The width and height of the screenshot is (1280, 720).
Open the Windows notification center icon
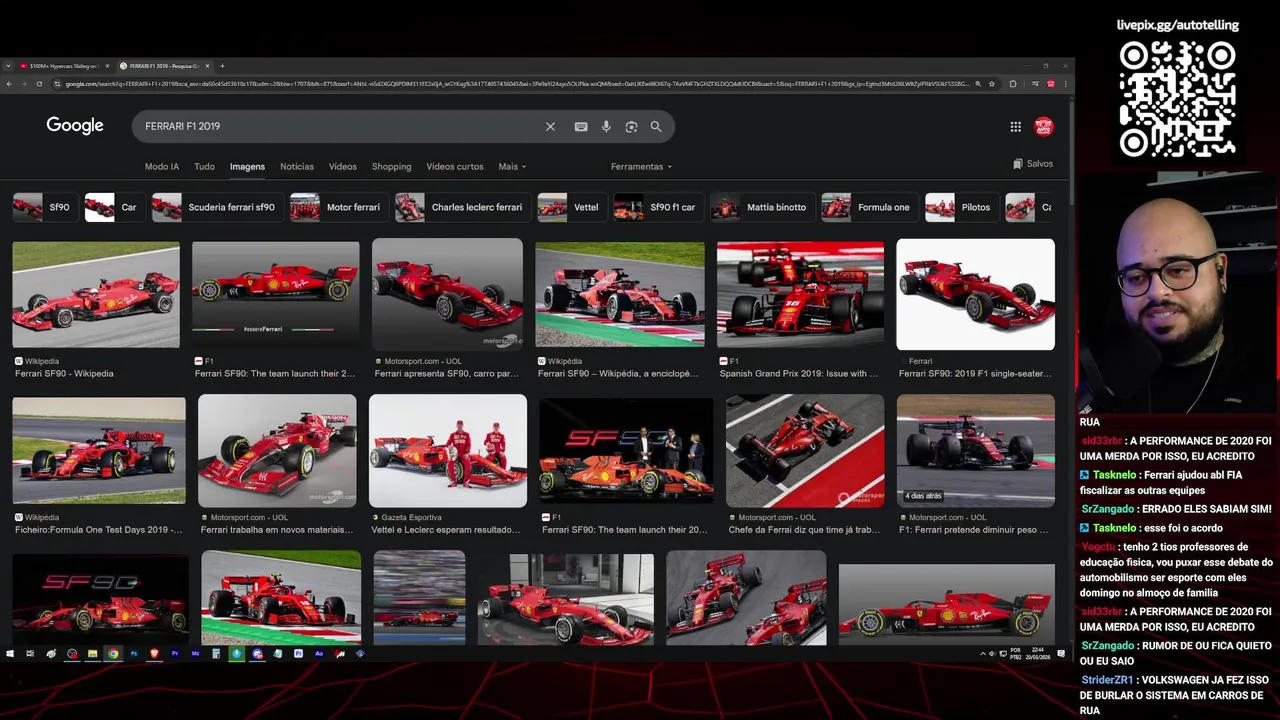click(x=1061, y=653)
